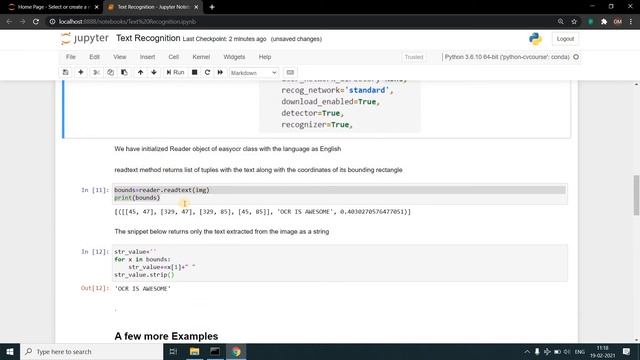The height and width of the screenshot is (360, 640).
Task: Interrupt the kernel stop icon
Action: pyautogui.click(x=195, y=72)
